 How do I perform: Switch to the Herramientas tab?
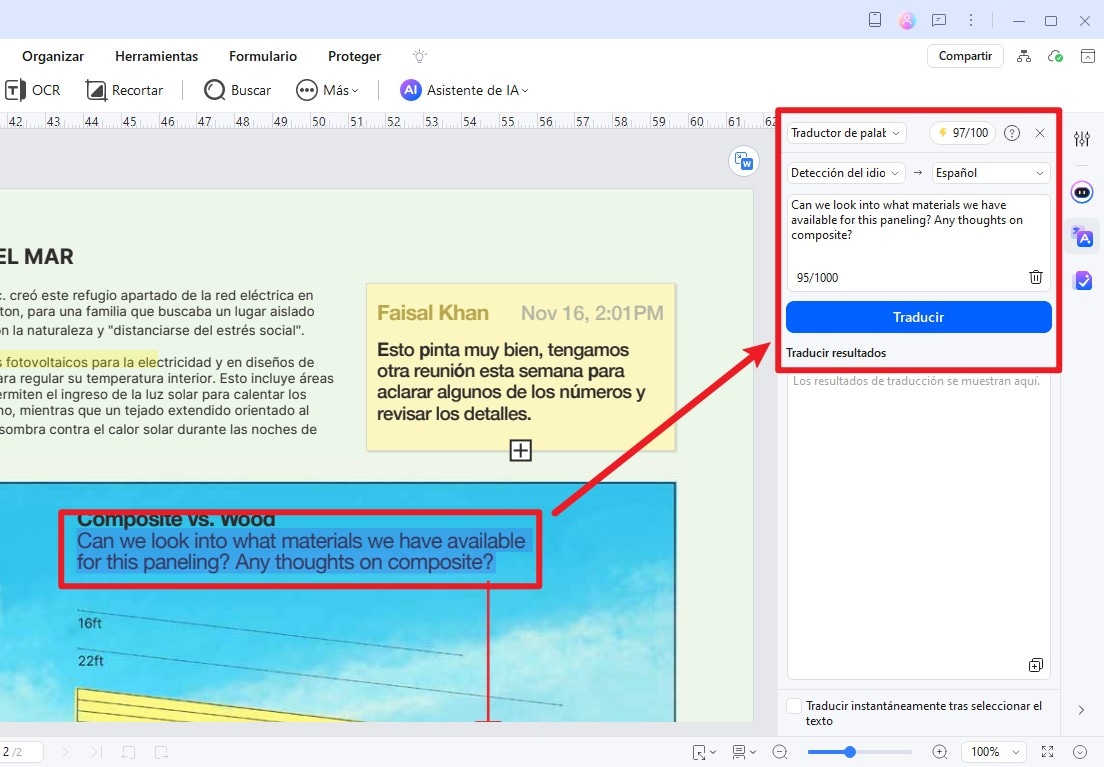click(156, 56)
